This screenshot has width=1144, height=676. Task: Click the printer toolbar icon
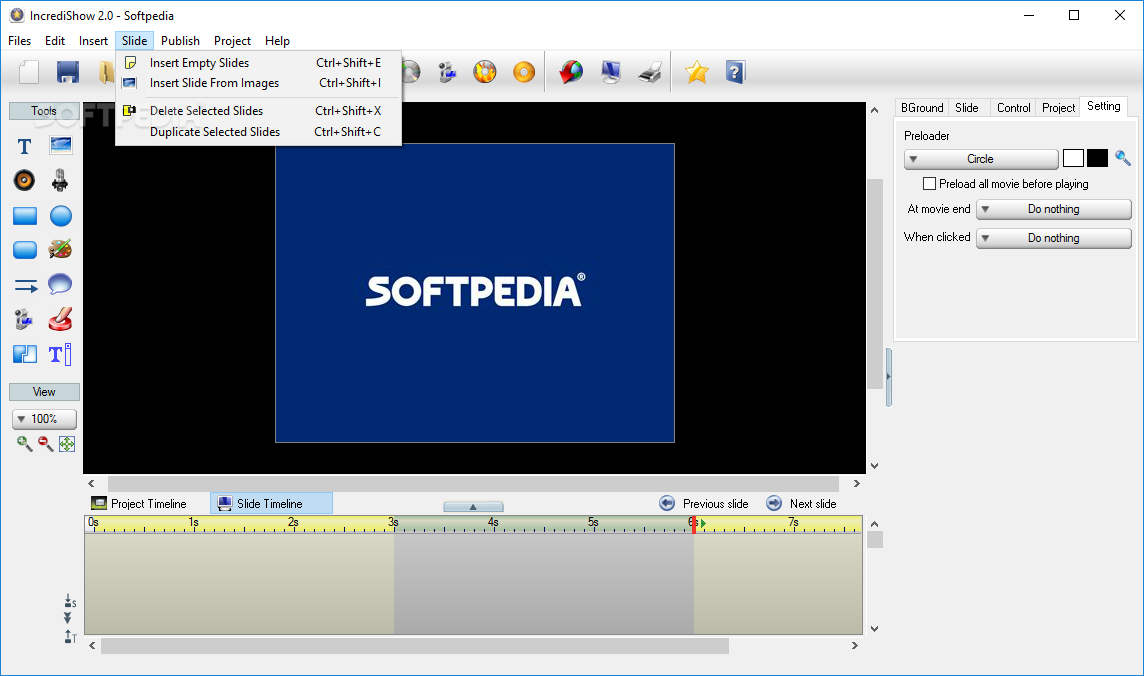tap(649, 72)
